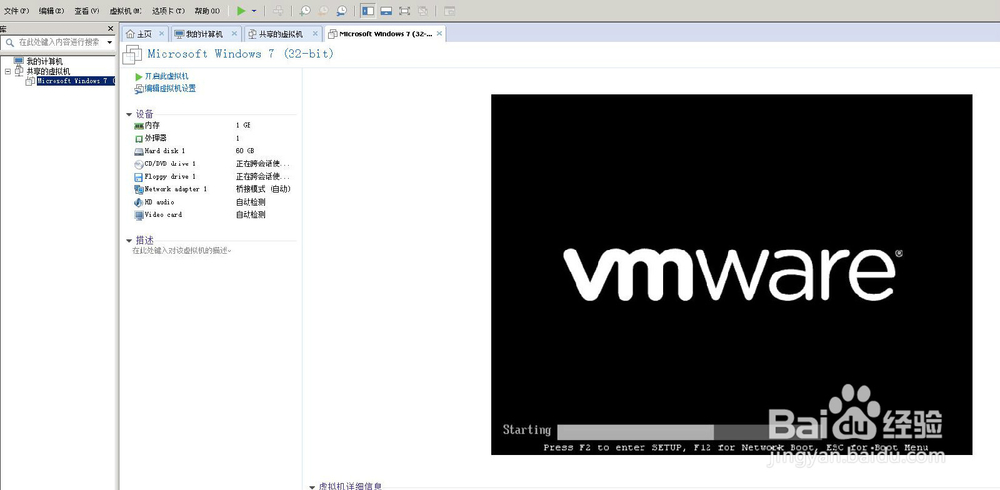The height and width of the screenshot is (490, 1000).
Task: Click the console view toolbar icon
Action: click(x=450, y=11)
